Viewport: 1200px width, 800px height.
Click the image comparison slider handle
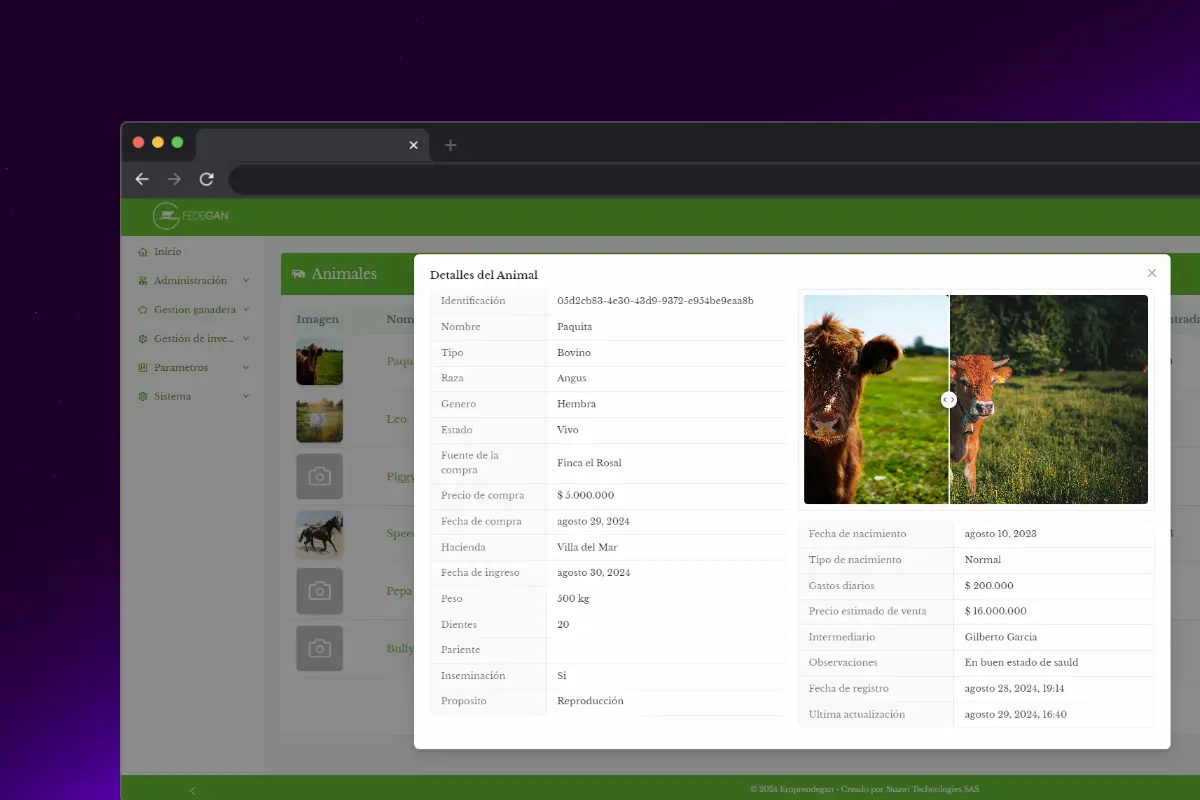pos(949,399)
